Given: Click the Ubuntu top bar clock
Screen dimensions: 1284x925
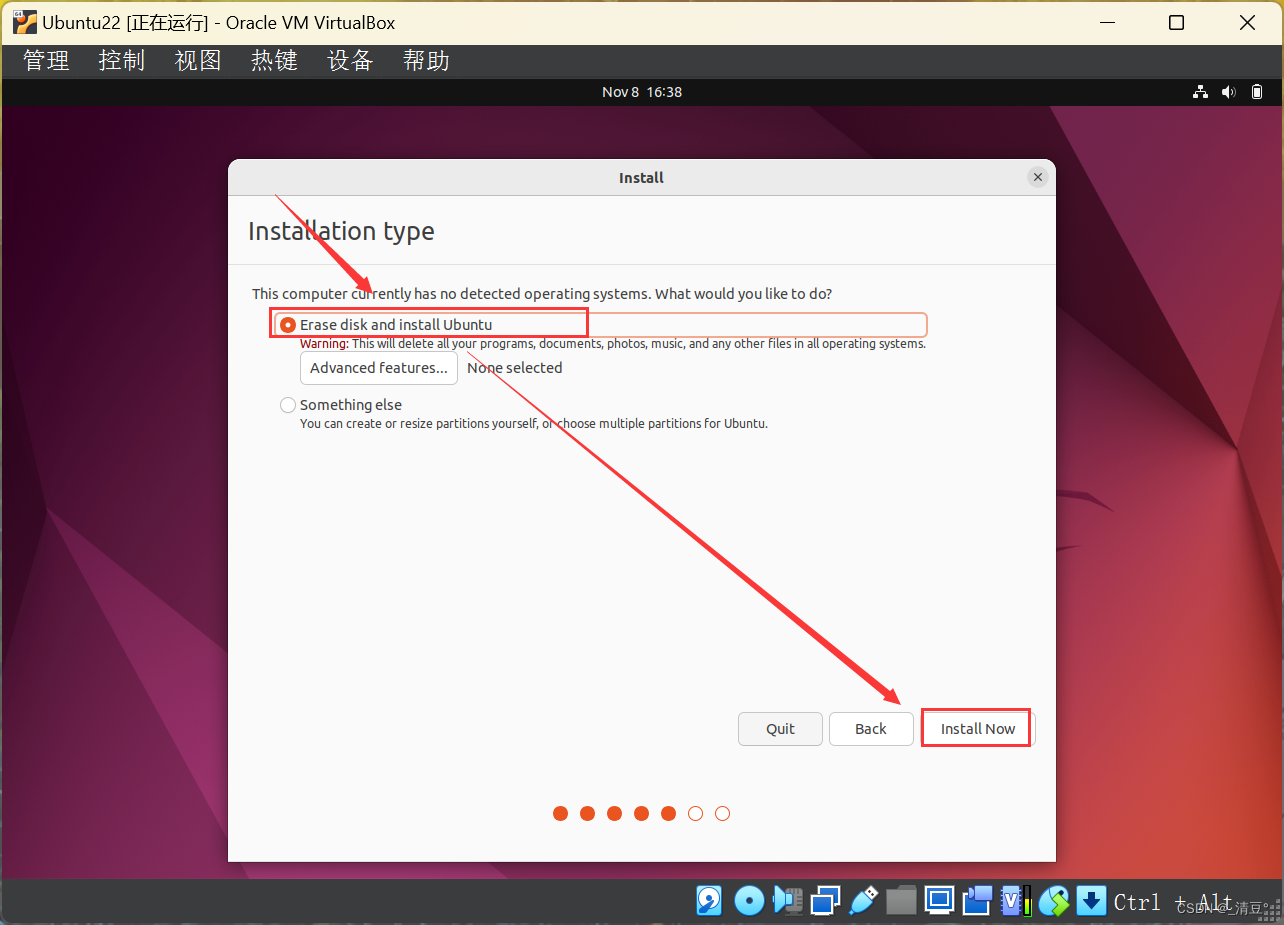Looking at the screenshot, I should point(642,92).
